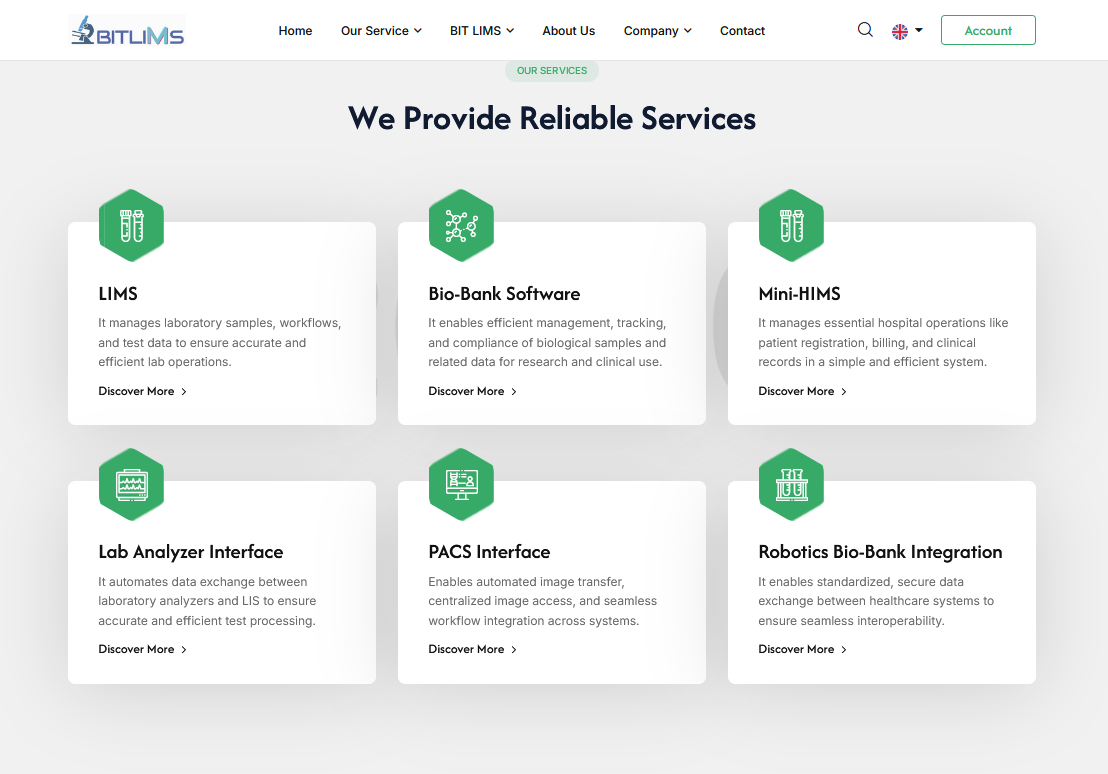Click Discover More under LIMS

(142, 391)
